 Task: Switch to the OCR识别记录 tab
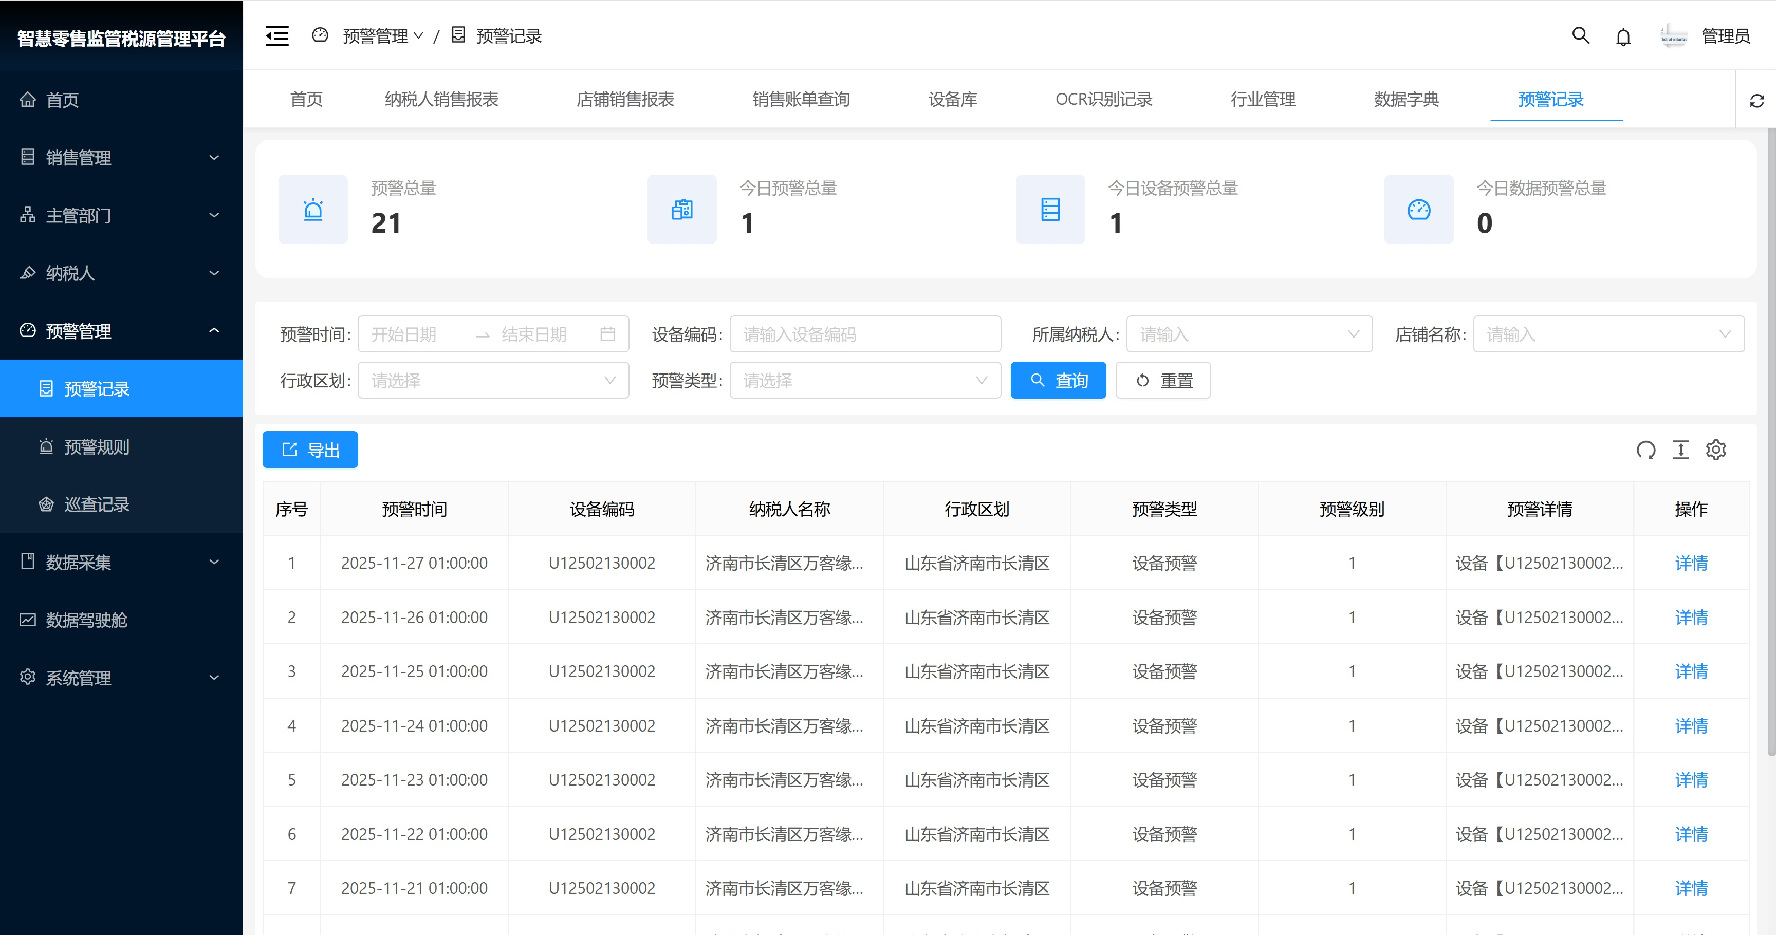(1103, 99)
